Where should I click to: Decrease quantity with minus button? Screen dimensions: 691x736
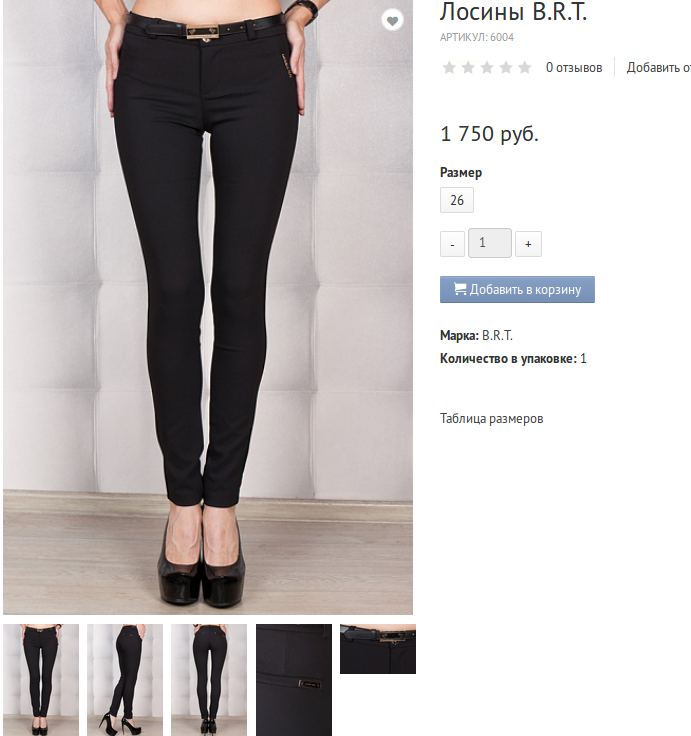pyautogui.click(x=452, y=244)
